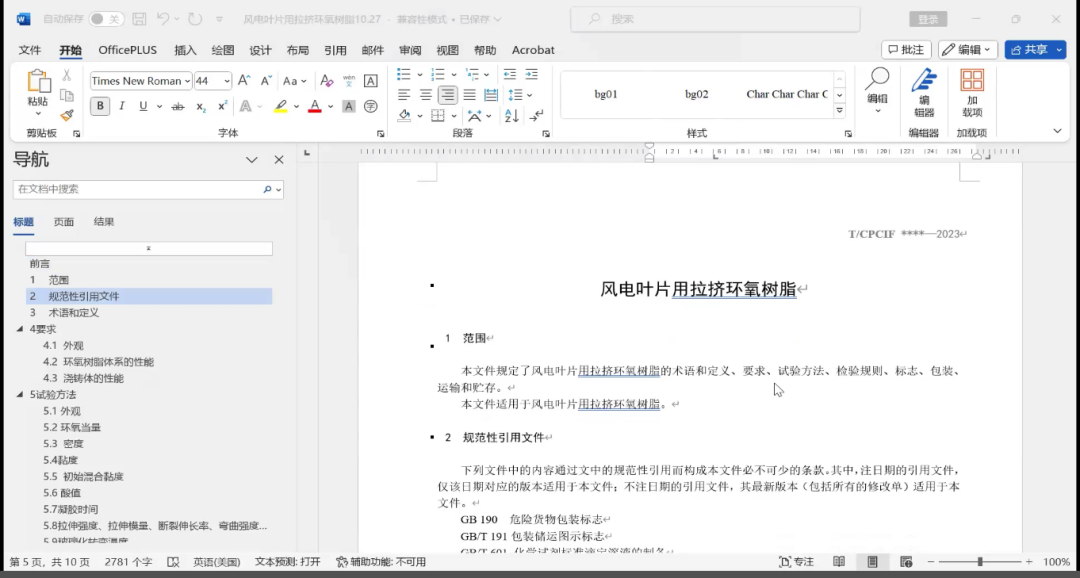
Task: Increase font size with the larger A icon
Action: coord(244,81)
